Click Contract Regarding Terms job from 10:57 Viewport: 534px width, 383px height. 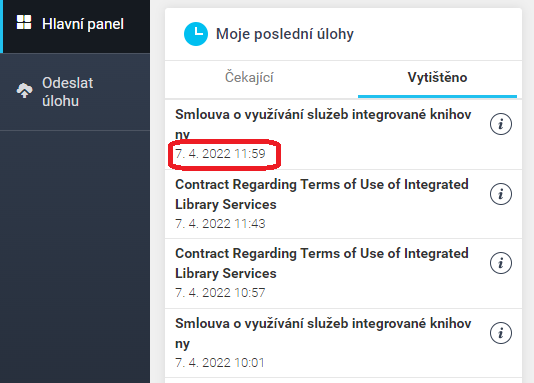tap(322, 264)
